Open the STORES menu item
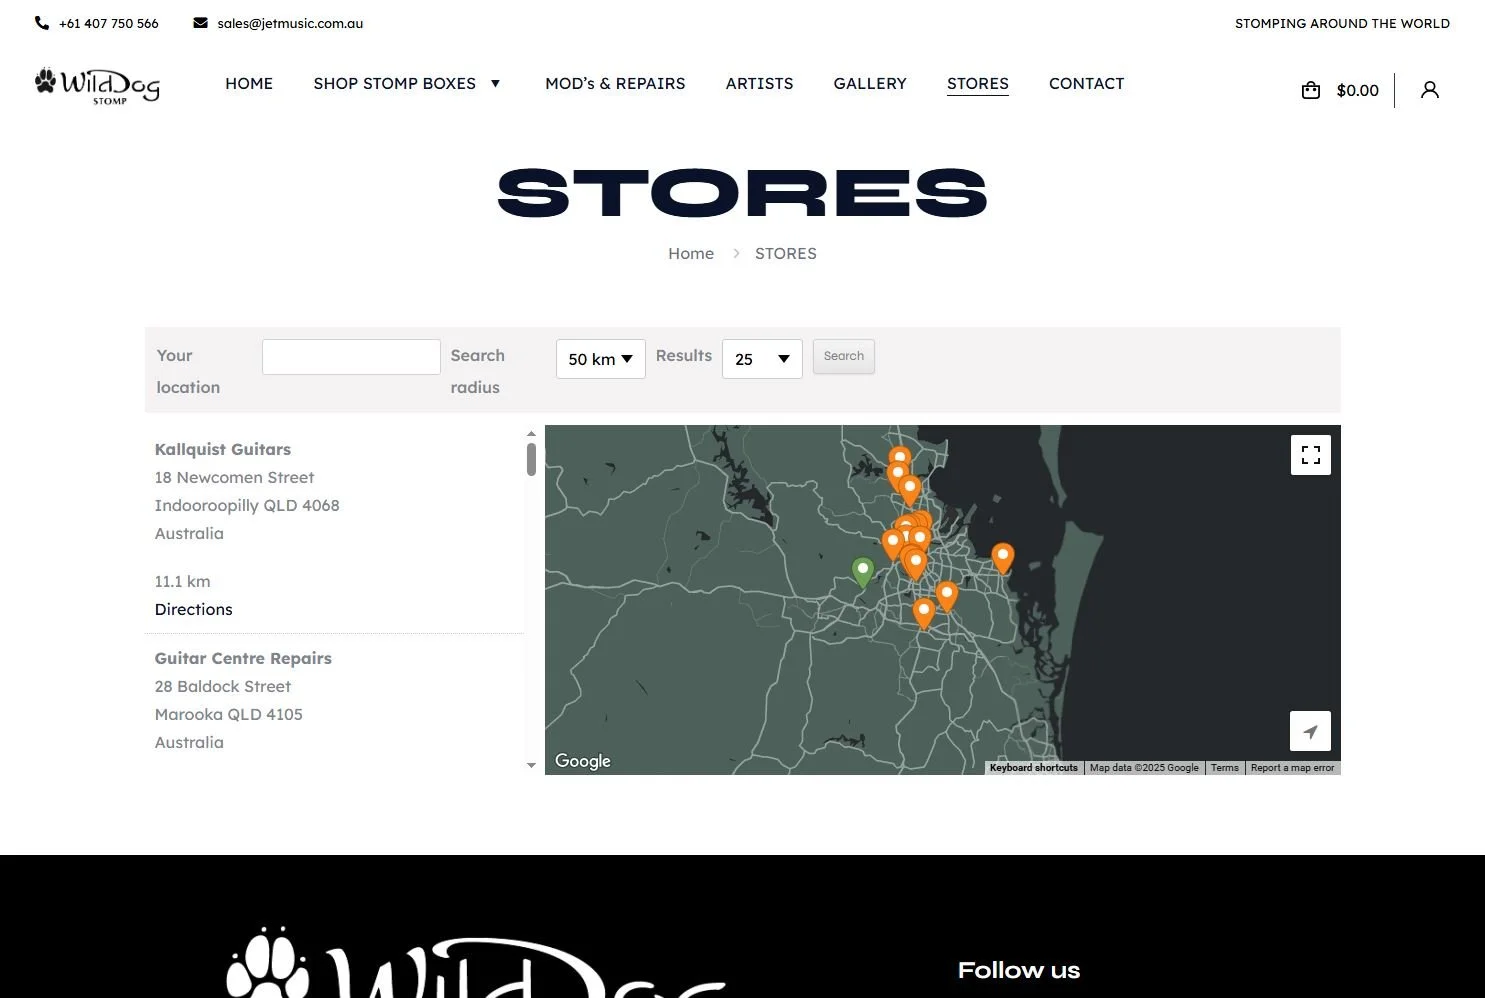The image size is (1485, 998). [978, 84]
